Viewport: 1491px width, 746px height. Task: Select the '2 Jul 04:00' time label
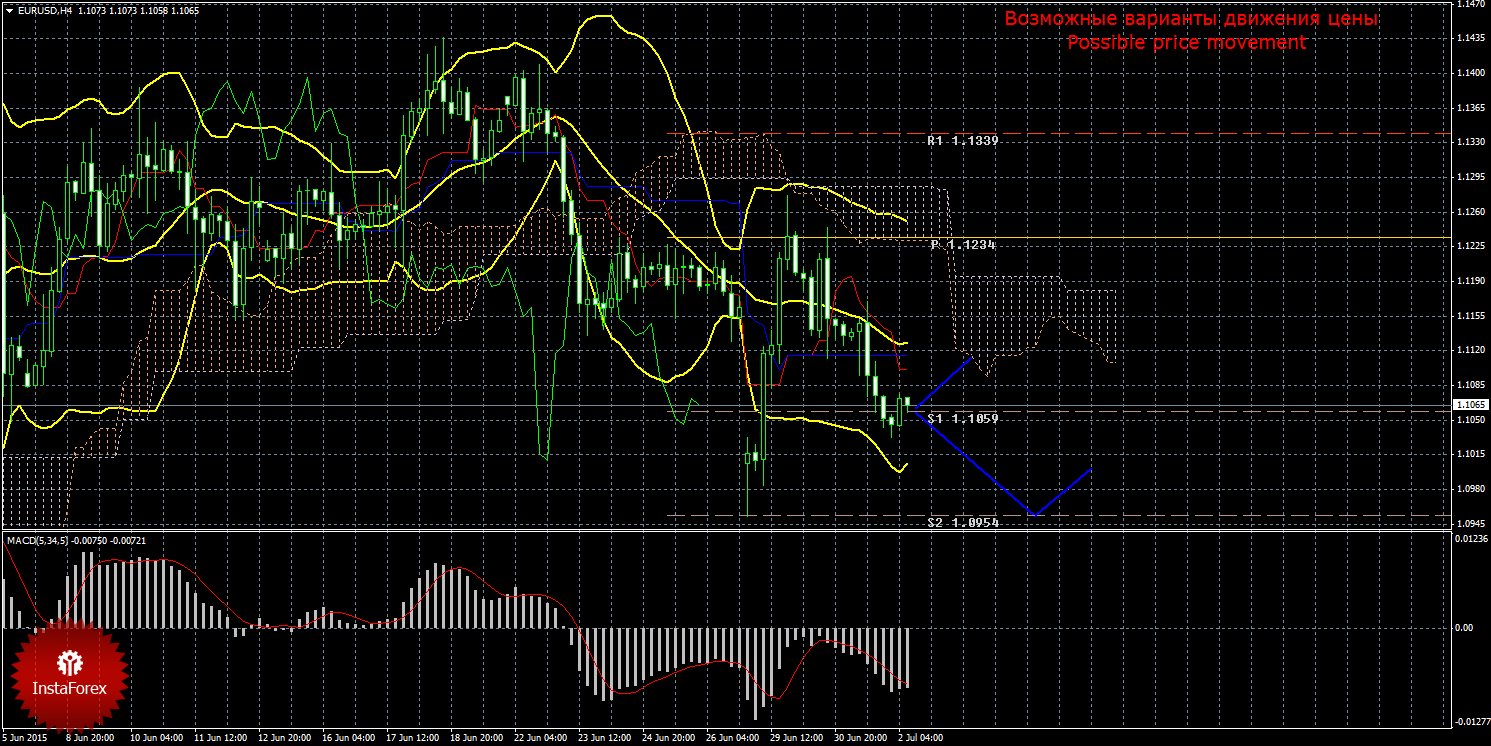click(x=920, y=738)
